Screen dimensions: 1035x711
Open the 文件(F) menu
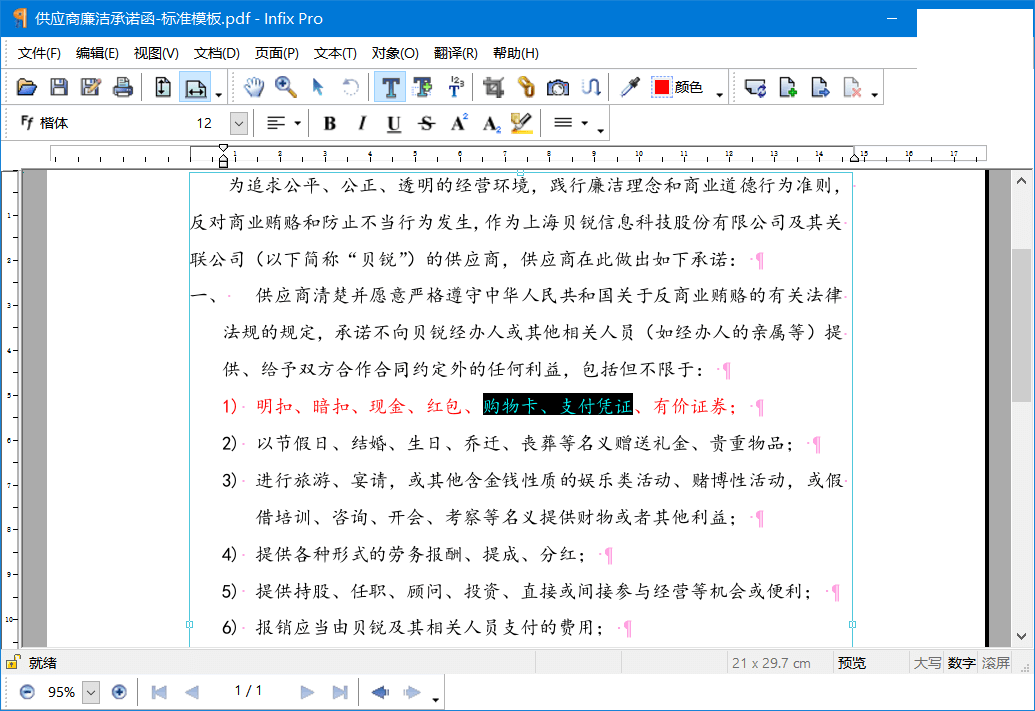pyautogui.click(x=39, y=53)
